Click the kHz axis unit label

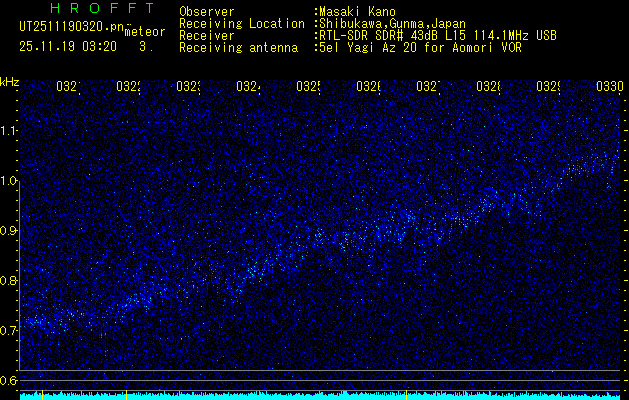(x=10, y=82)
